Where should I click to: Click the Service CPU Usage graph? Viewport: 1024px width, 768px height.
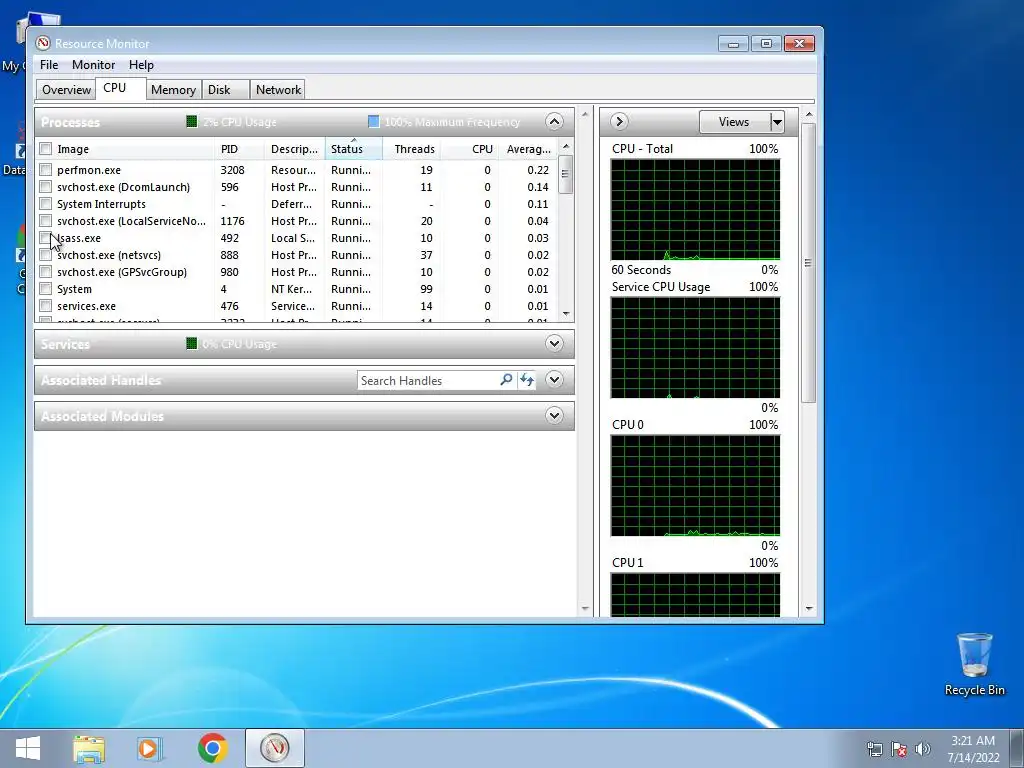[x=695, y=347]
